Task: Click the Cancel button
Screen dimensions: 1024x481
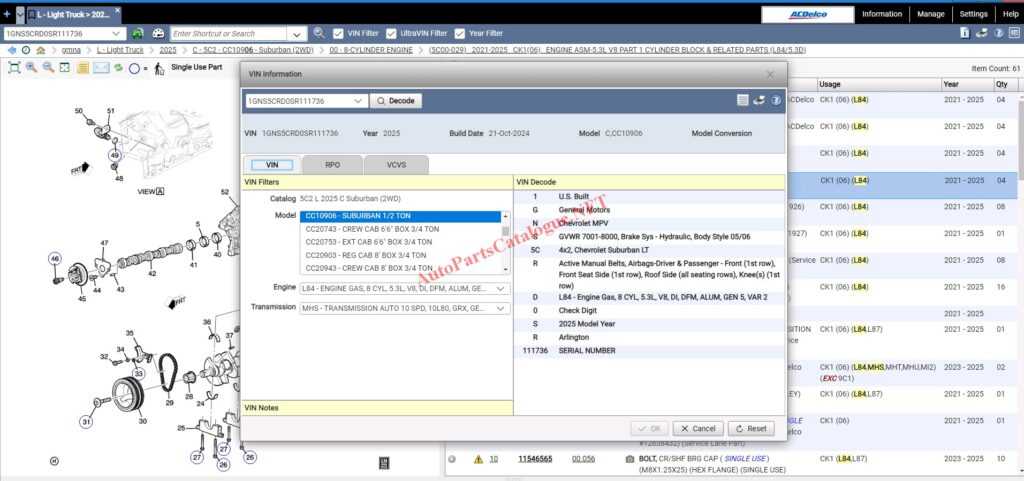Action: click(x=698, y=429)
